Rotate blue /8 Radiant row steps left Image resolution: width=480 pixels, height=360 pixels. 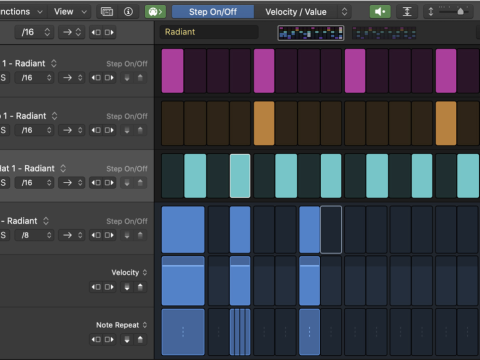click(96, 235)
